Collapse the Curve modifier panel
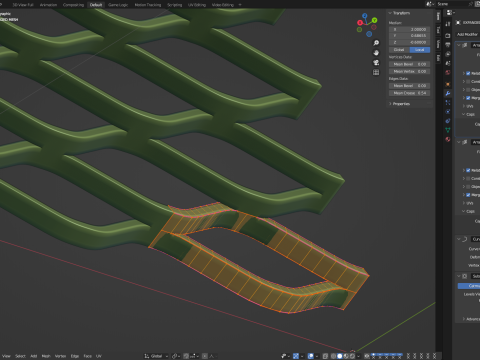This screenshot has width=480, height=360. click(x=459, y=239)
